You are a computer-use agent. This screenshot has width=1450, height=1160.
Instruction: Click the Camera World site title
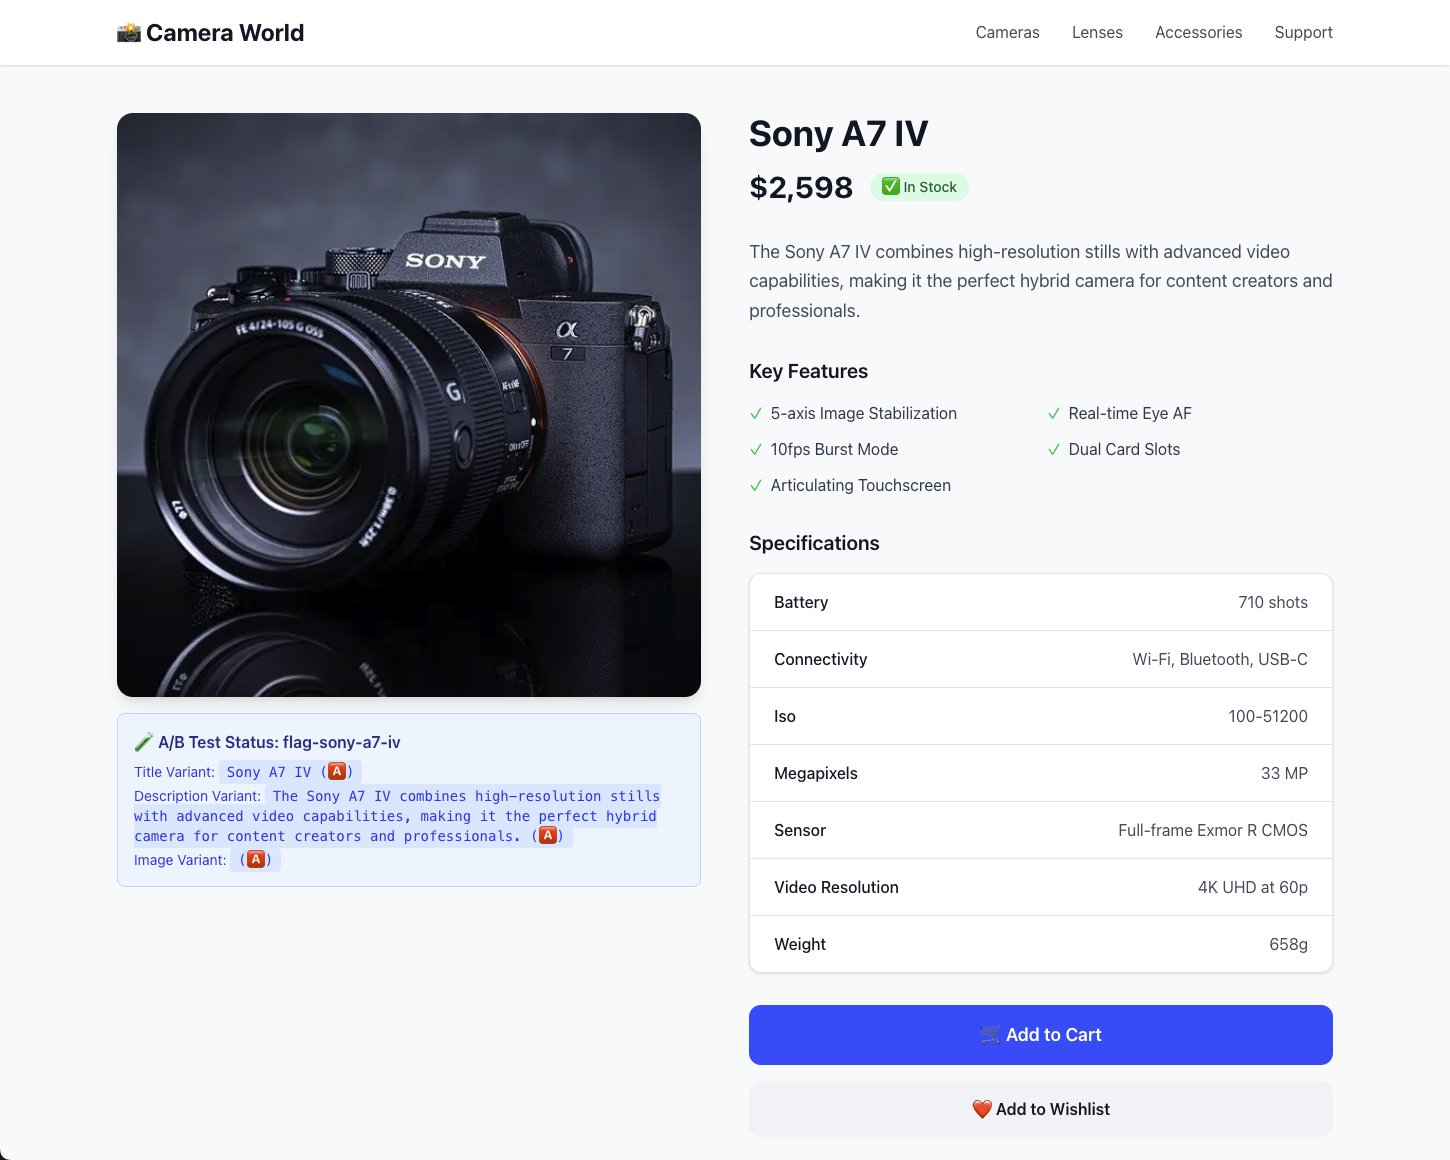tap(225, 33)
